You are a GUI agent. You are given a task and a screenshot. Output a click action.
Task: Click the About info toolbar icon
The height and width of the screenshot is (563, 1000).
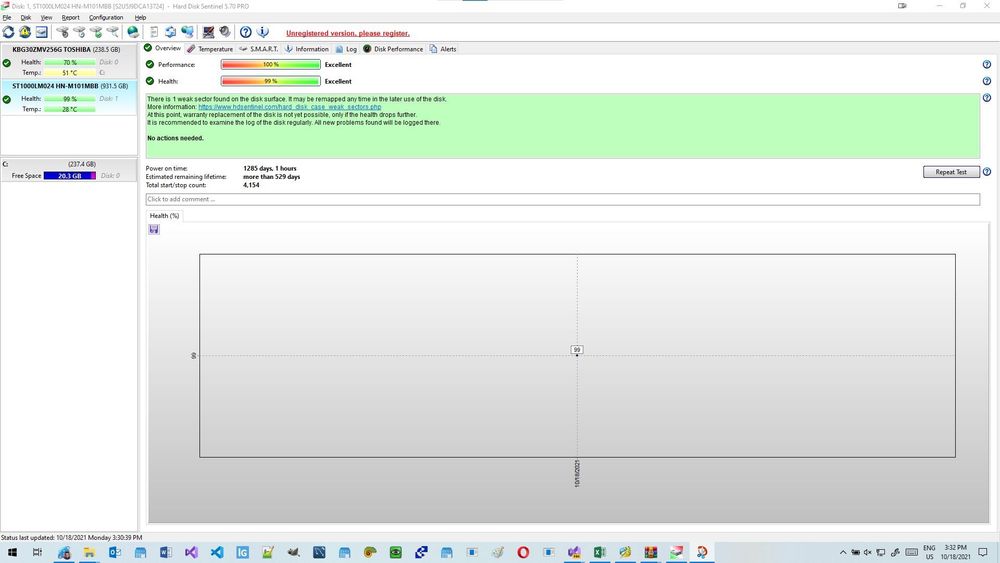coord(263,32)
